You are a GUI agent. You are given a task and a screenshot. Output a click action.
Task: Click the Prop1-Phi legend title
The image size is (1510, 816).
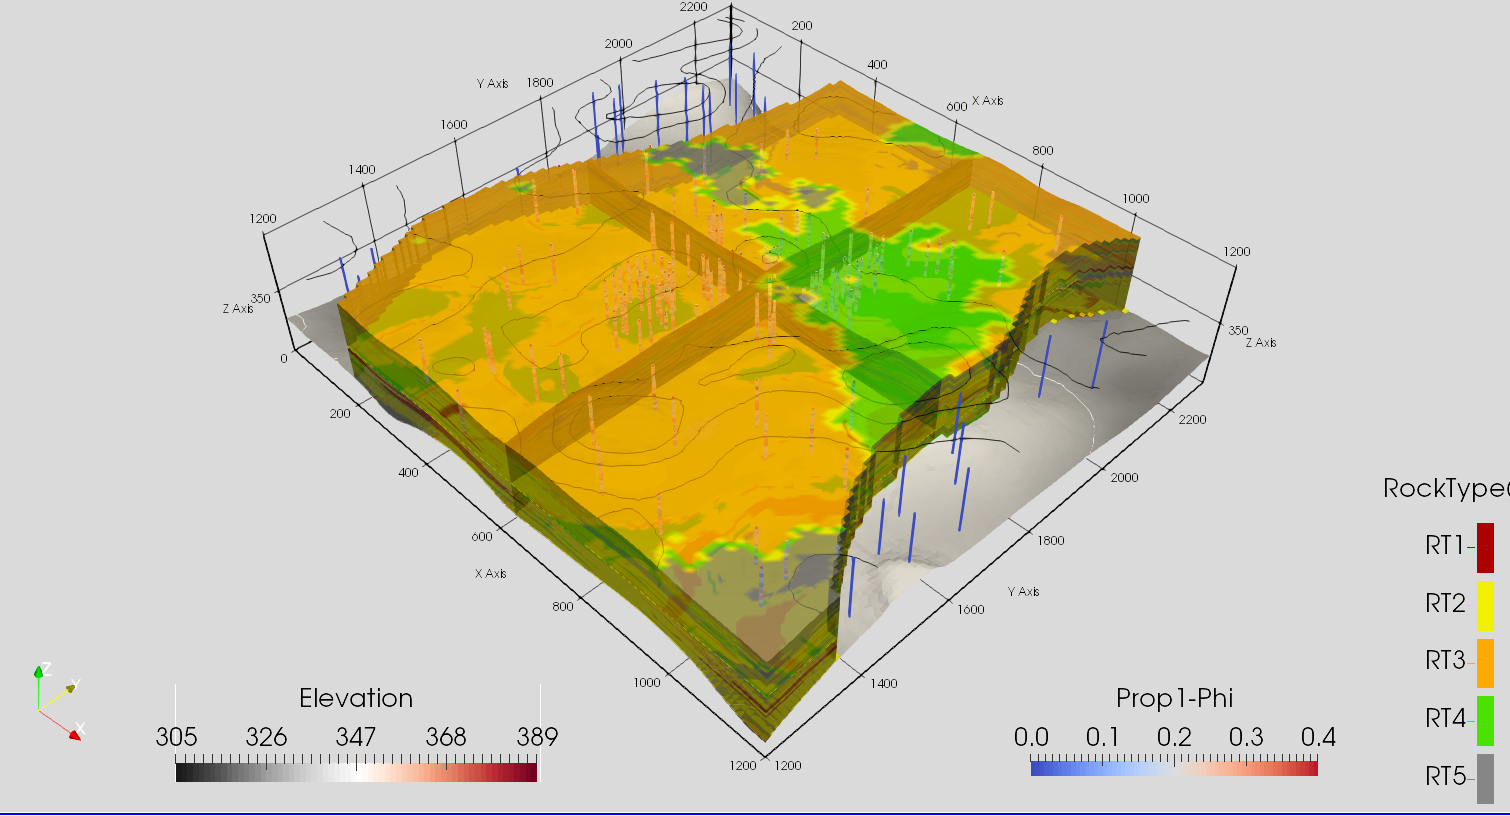click(1174, 698)
